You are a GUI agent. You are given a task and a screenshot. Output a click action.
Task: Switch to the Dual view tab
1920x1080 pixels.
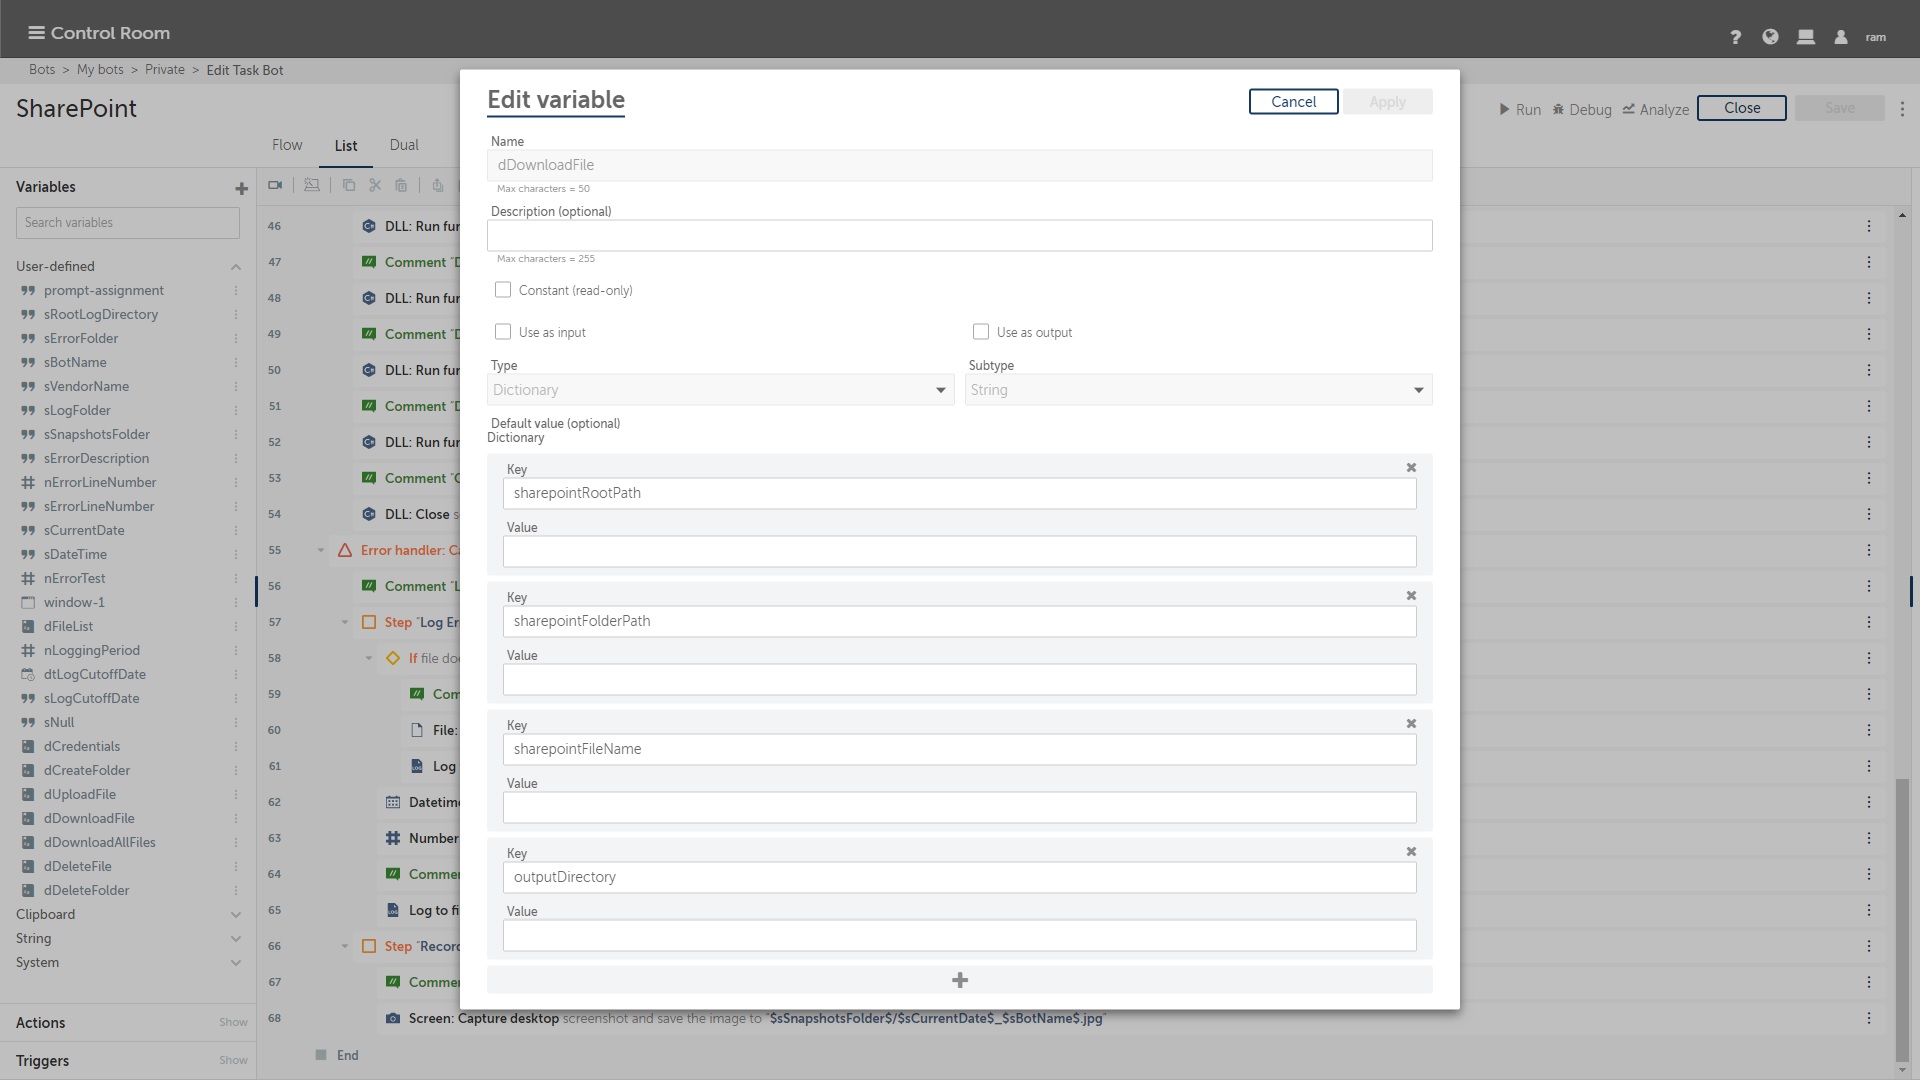point(404,145)
